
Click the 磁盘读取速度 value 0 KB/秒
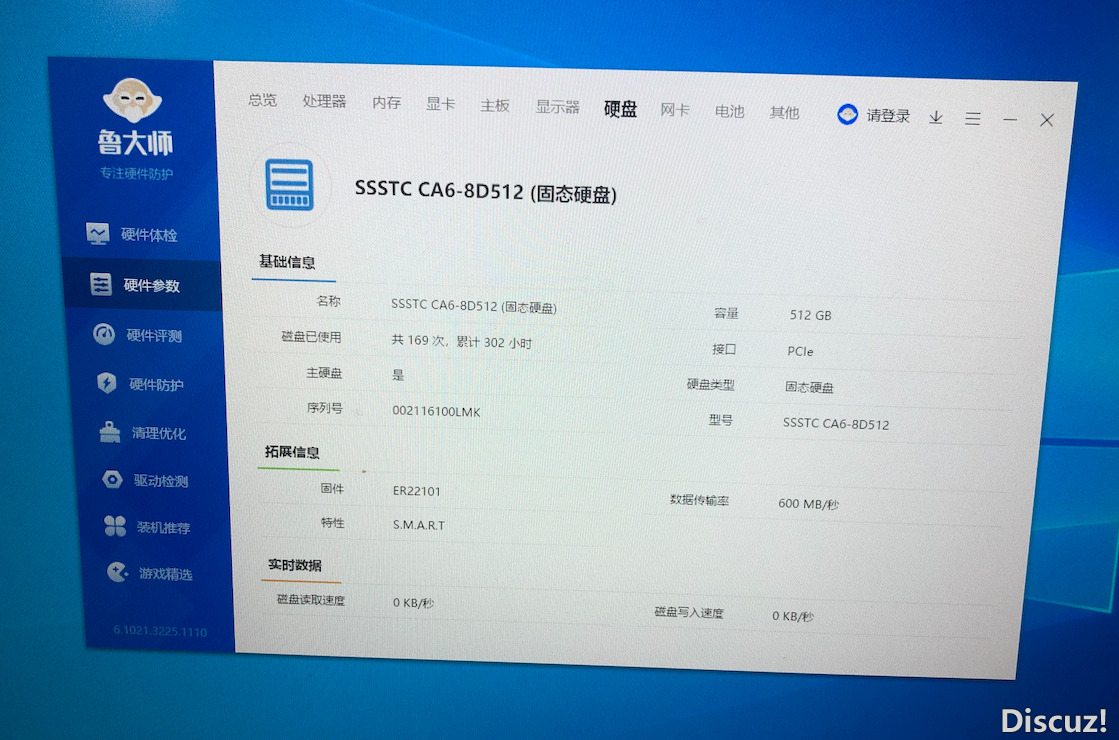point(413,602)
